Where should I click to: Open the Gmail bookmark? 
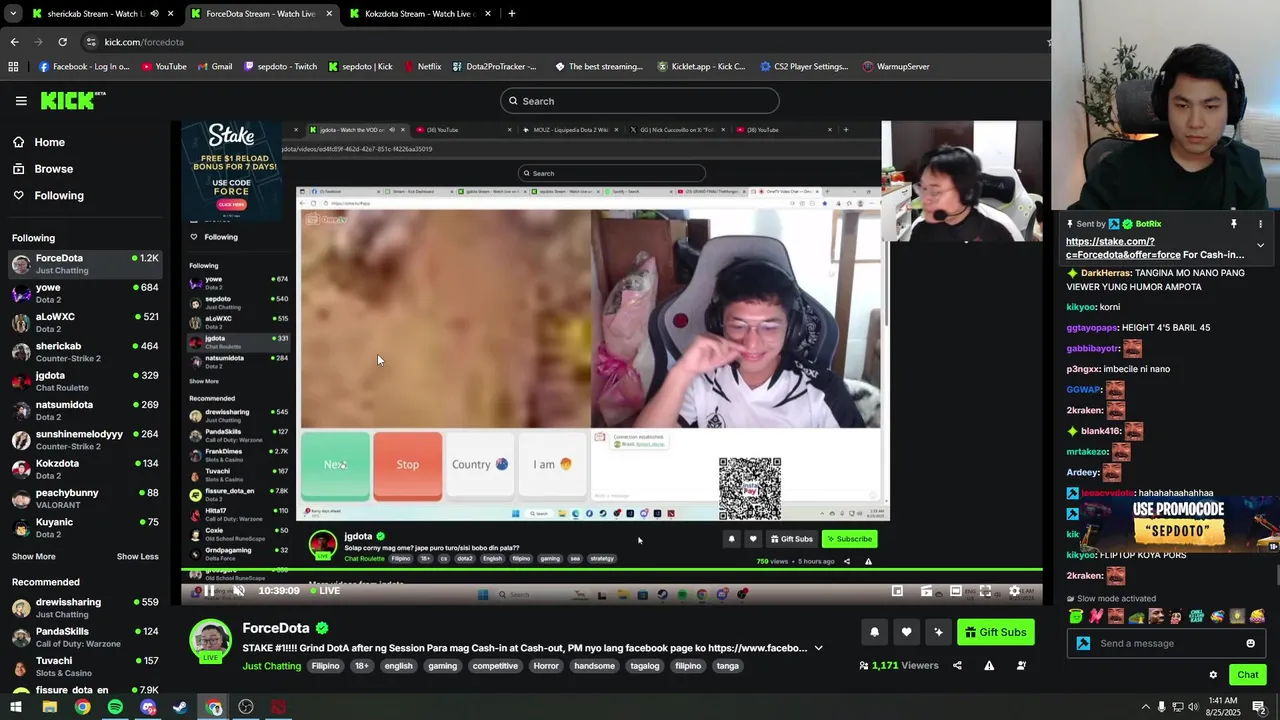point(214,67)
